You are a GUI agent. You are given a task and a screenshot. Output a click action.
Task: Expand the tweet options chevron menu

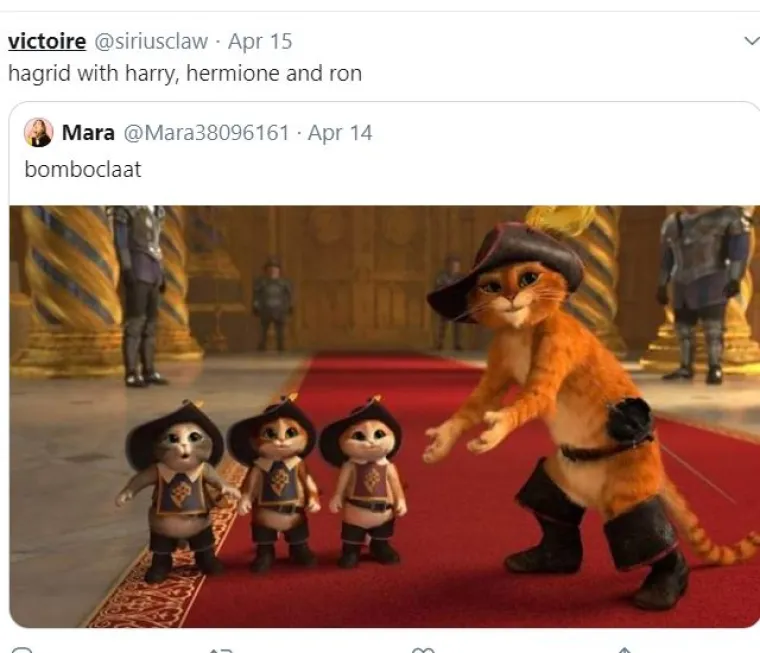pyautogui.click(x=752, y=41)
